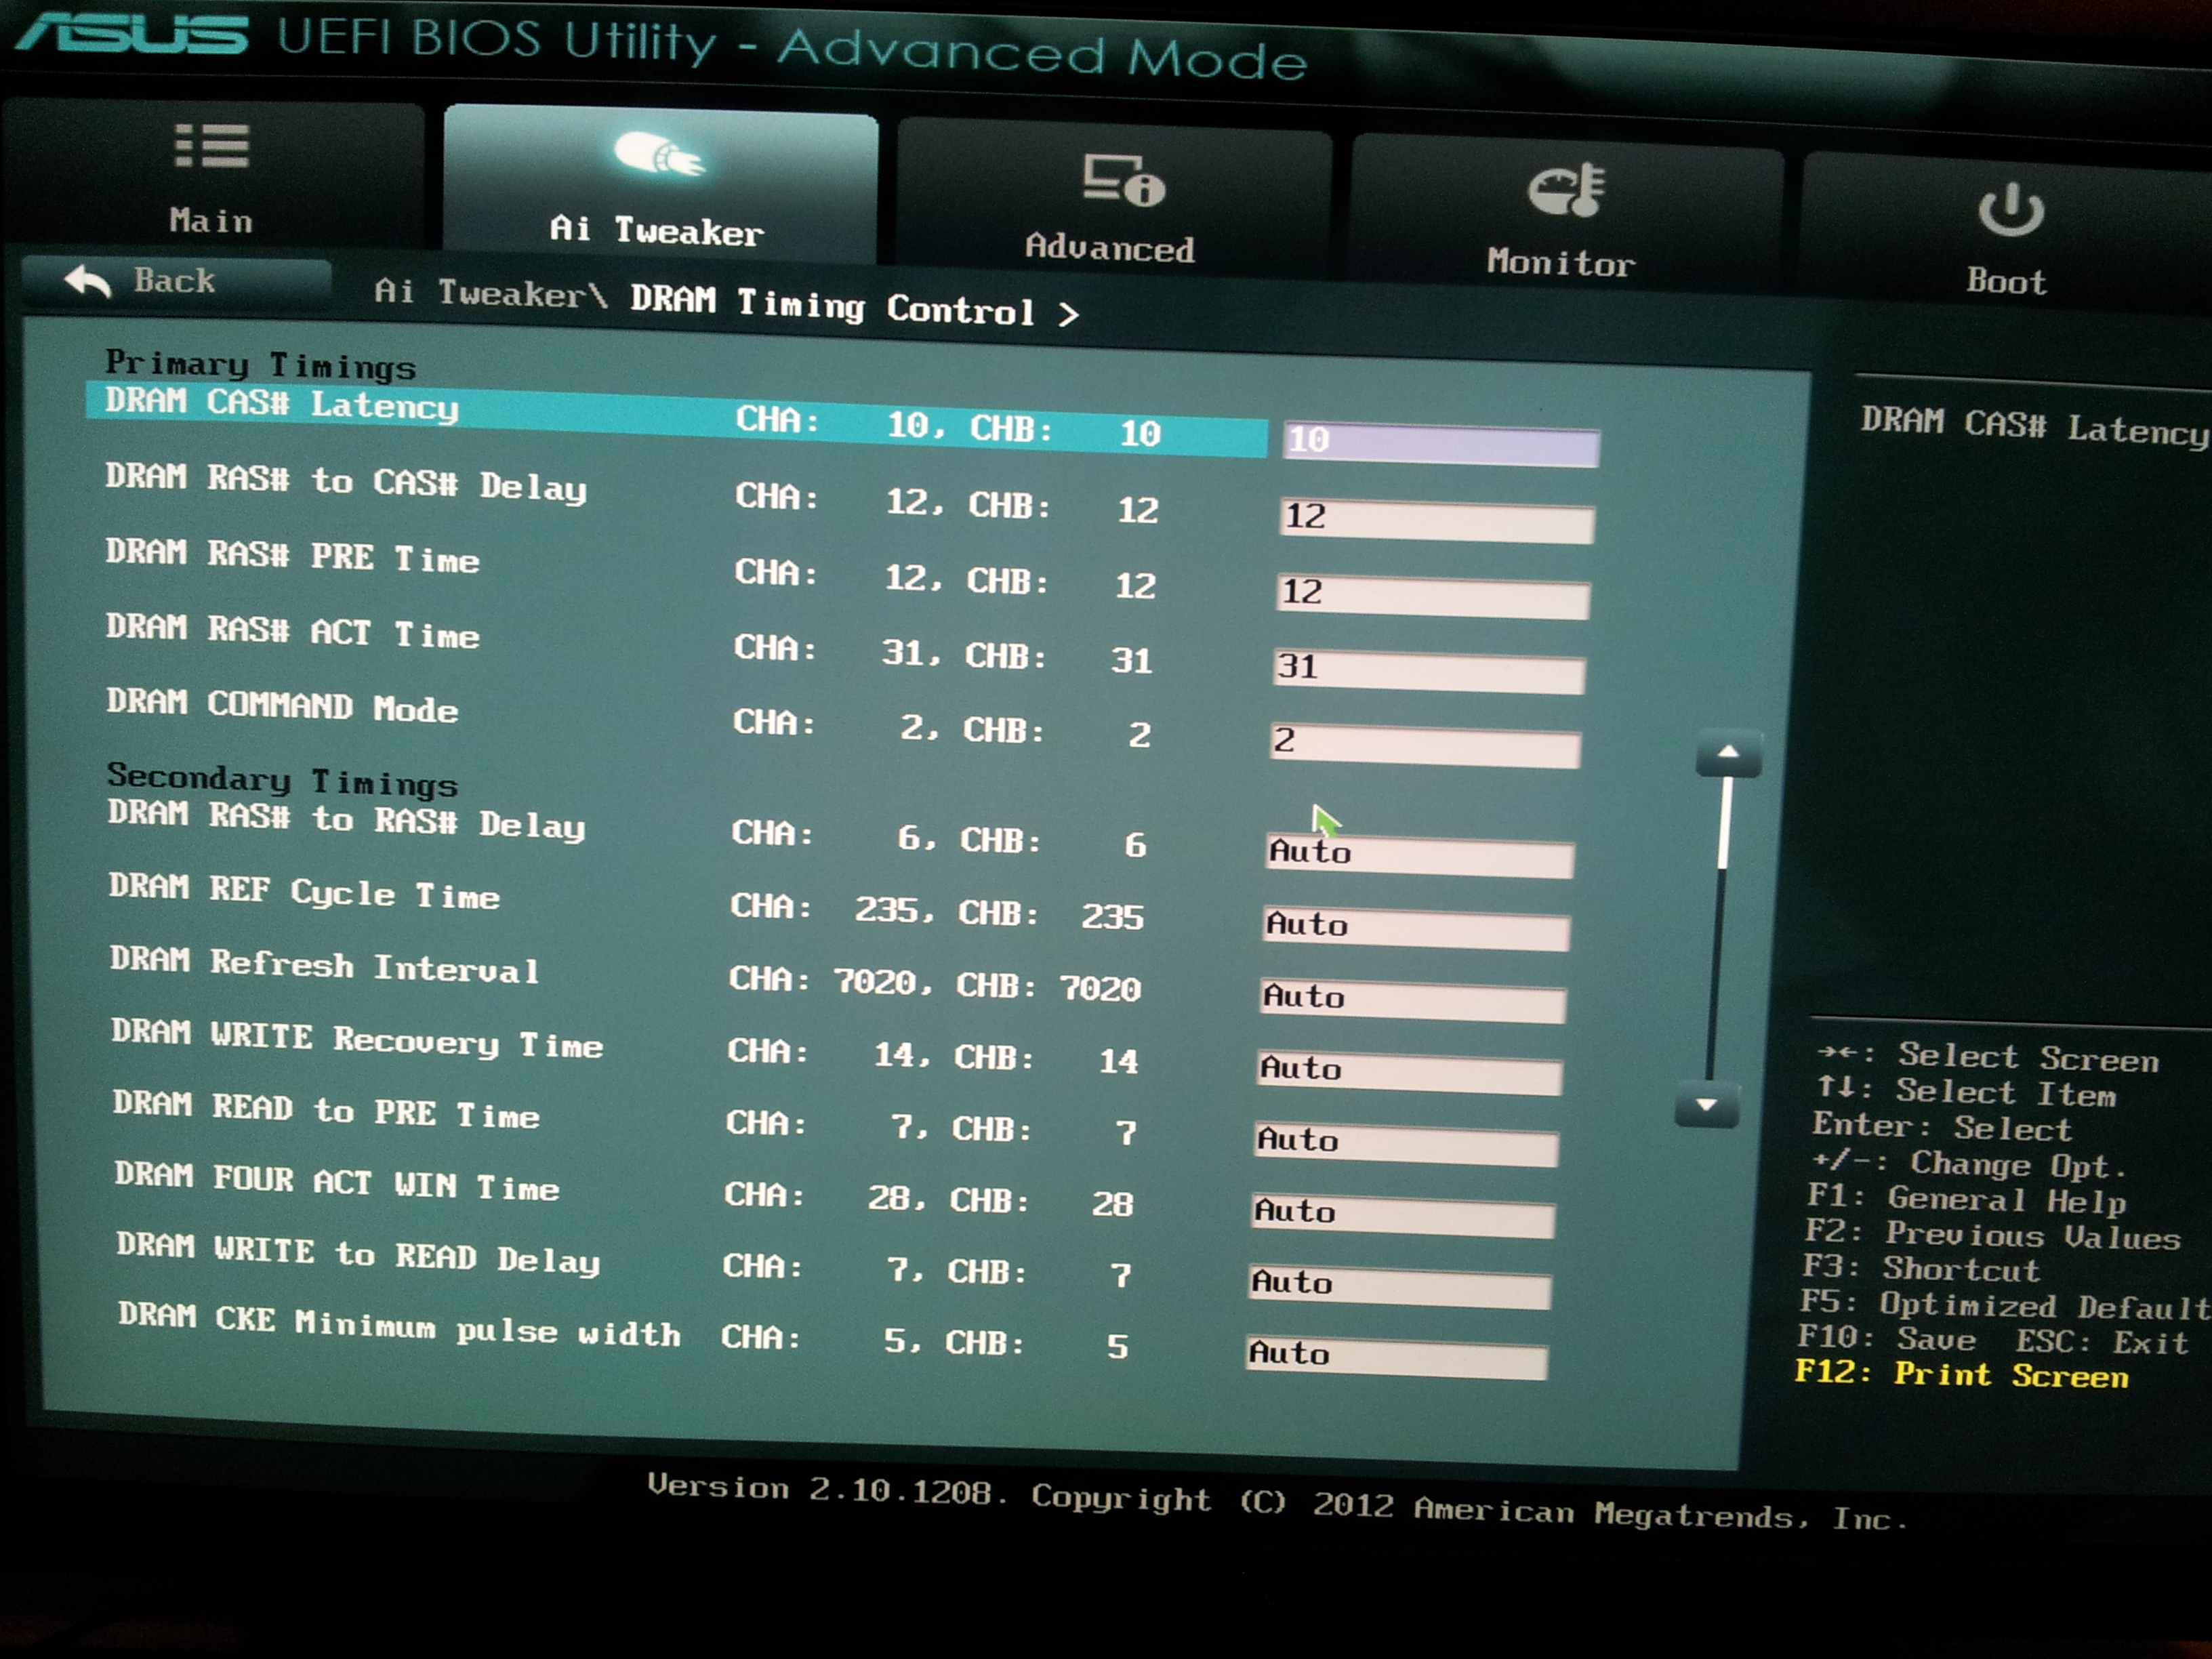
Task: Click F3: Shortcut hint text
Action: tap(1921, 1268)
